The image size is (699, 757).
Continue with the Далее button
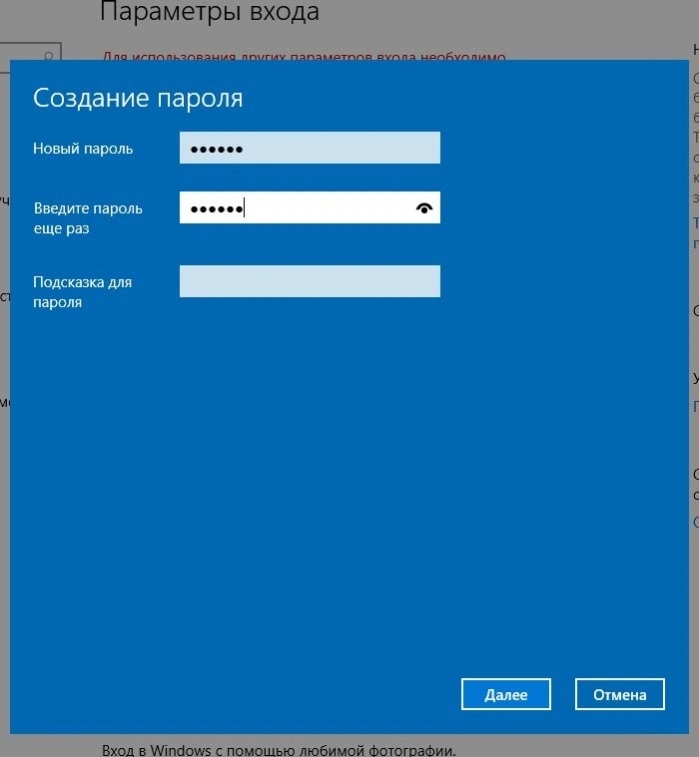click(x=505, y=694)
